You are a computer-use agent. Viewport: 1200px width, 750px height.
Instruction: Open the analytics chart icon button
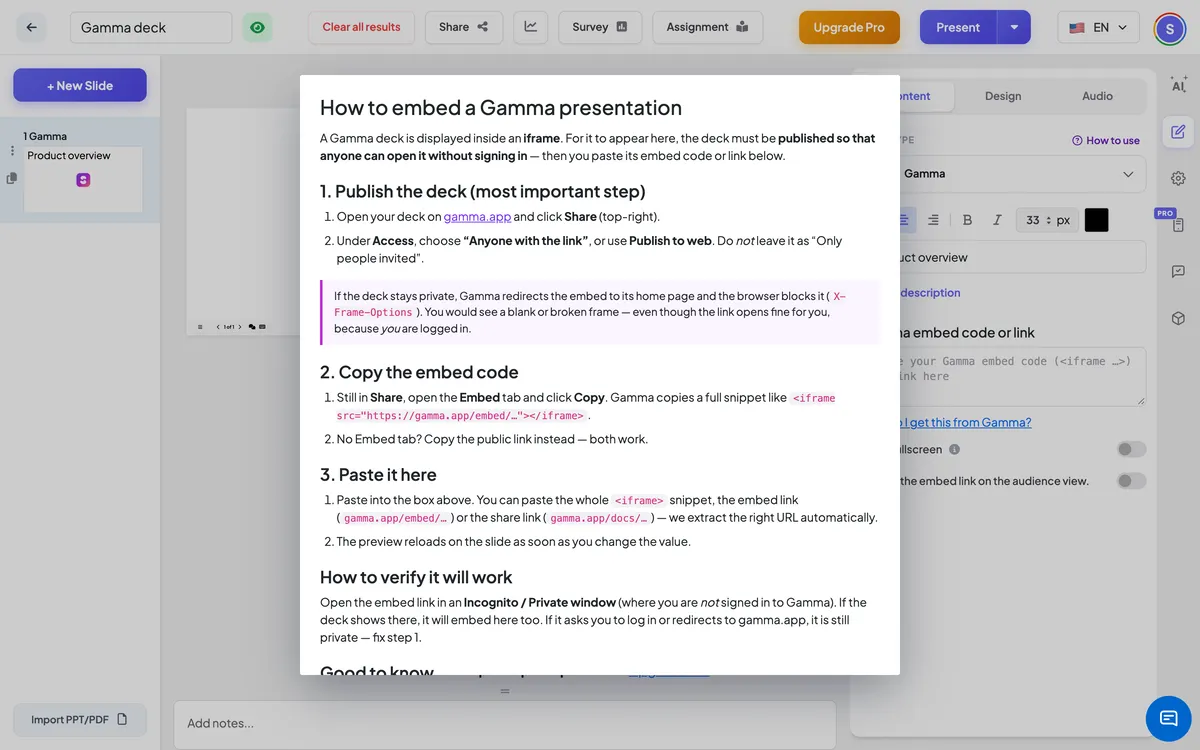coord(530,27)
